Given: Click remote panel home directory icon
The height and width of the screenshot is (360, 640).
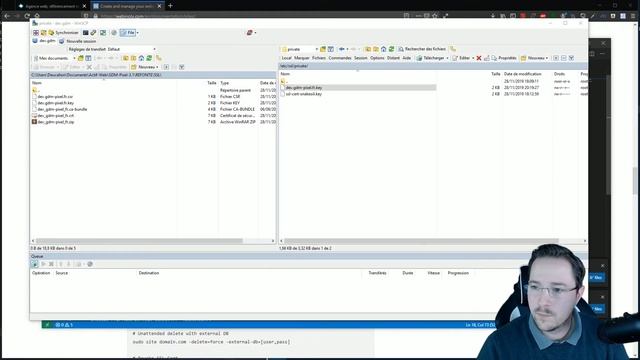Looking at the screenshot, I should coord(384,49).
